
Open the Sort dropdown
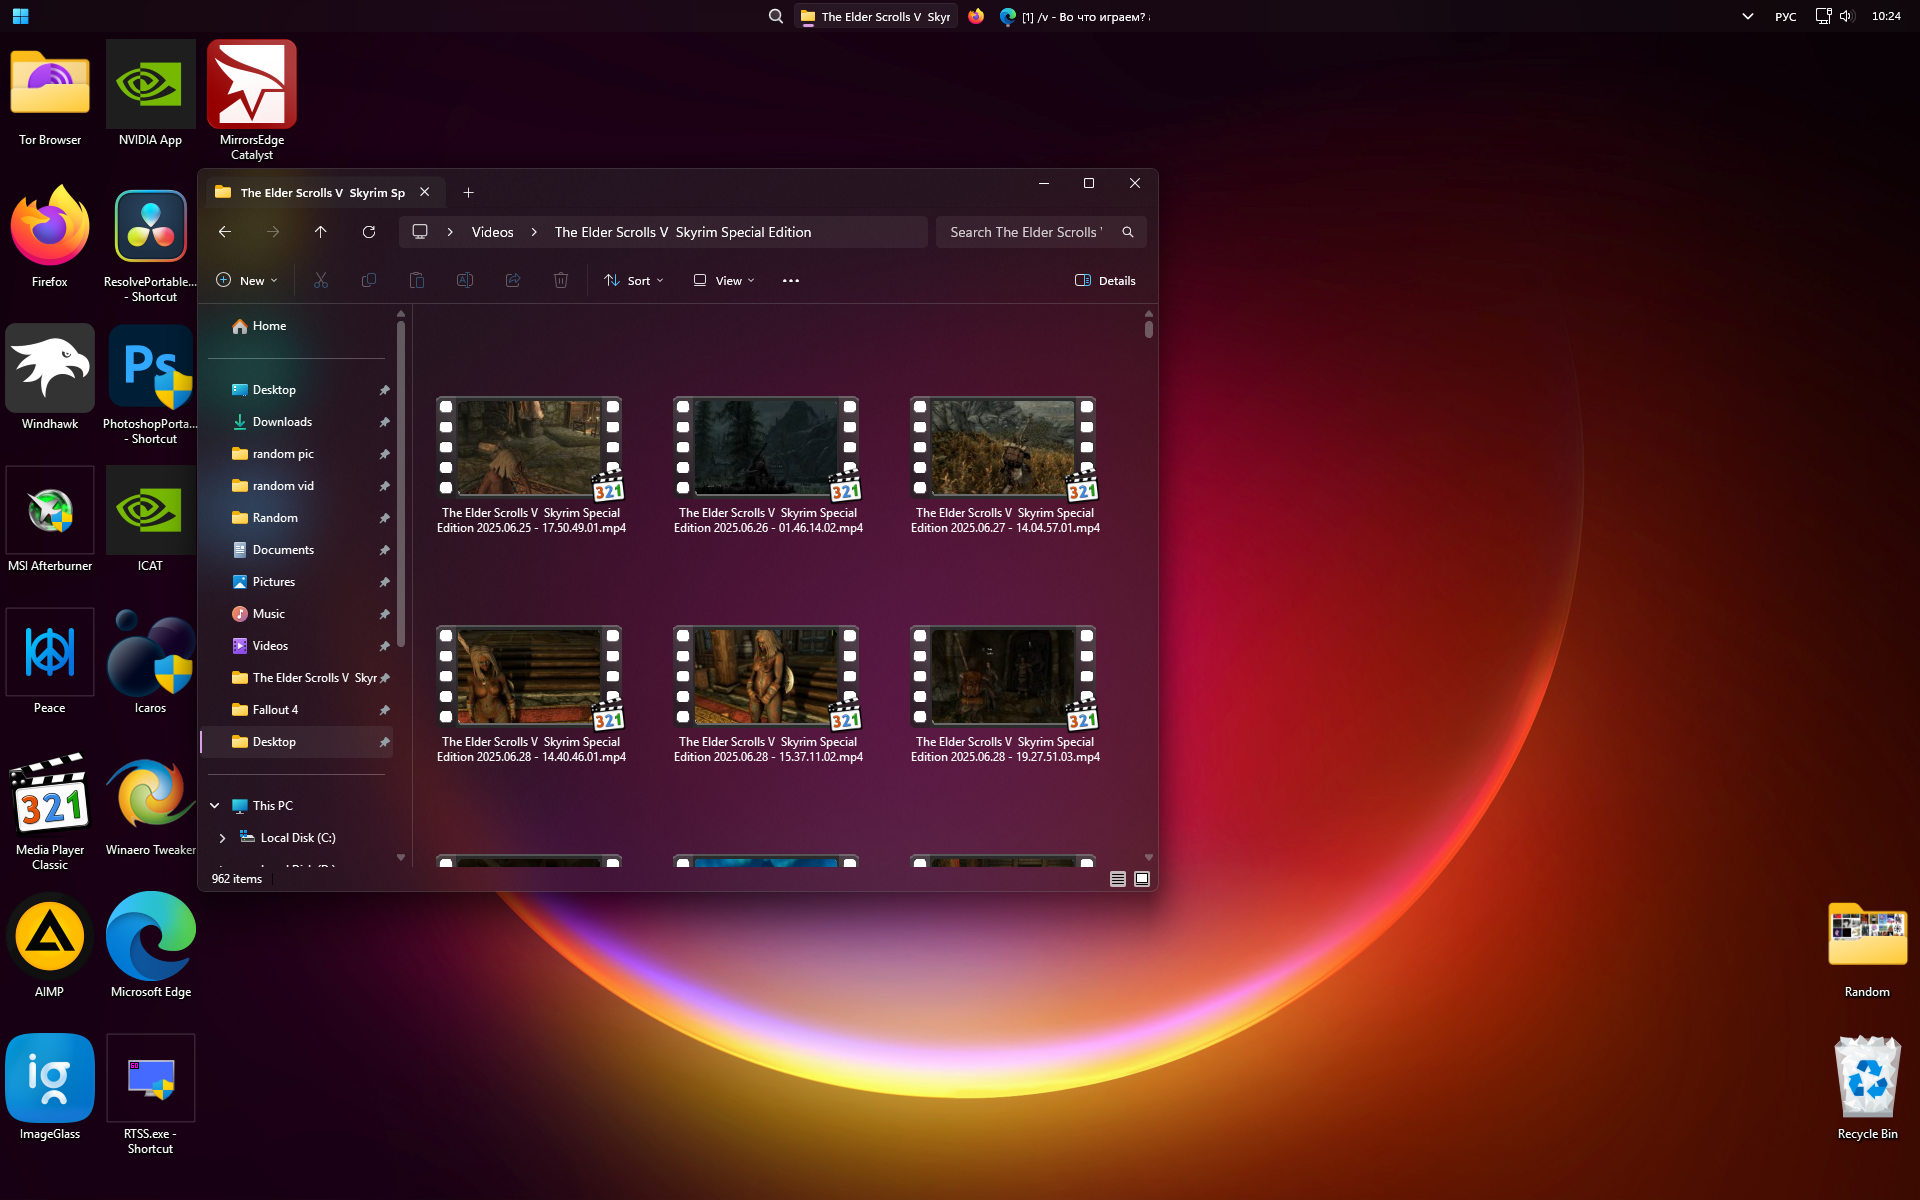pyautogui.click(x=634, y=281)
